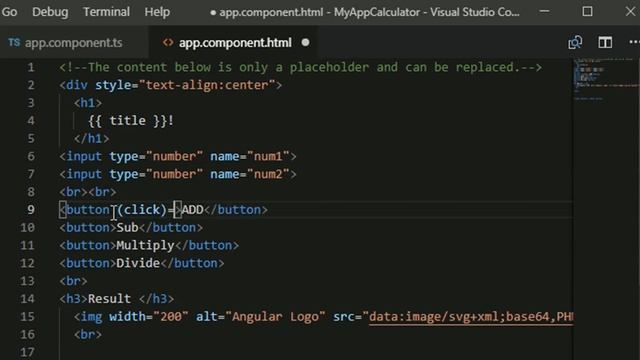Maximize the Visual Studio Code window

[x=587, y=11]
